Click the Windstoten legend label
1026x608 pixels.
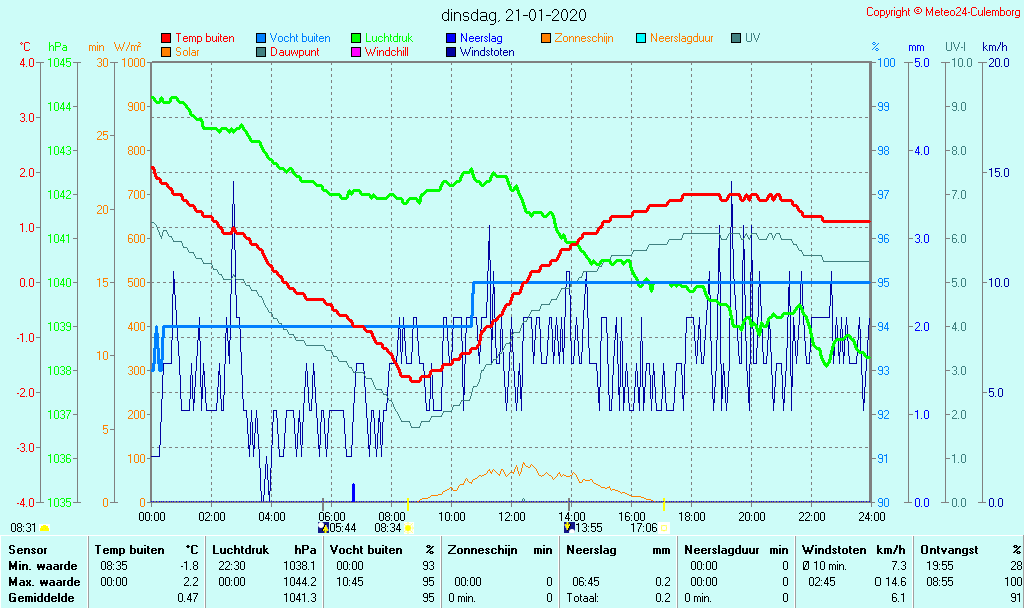point(487,52)
